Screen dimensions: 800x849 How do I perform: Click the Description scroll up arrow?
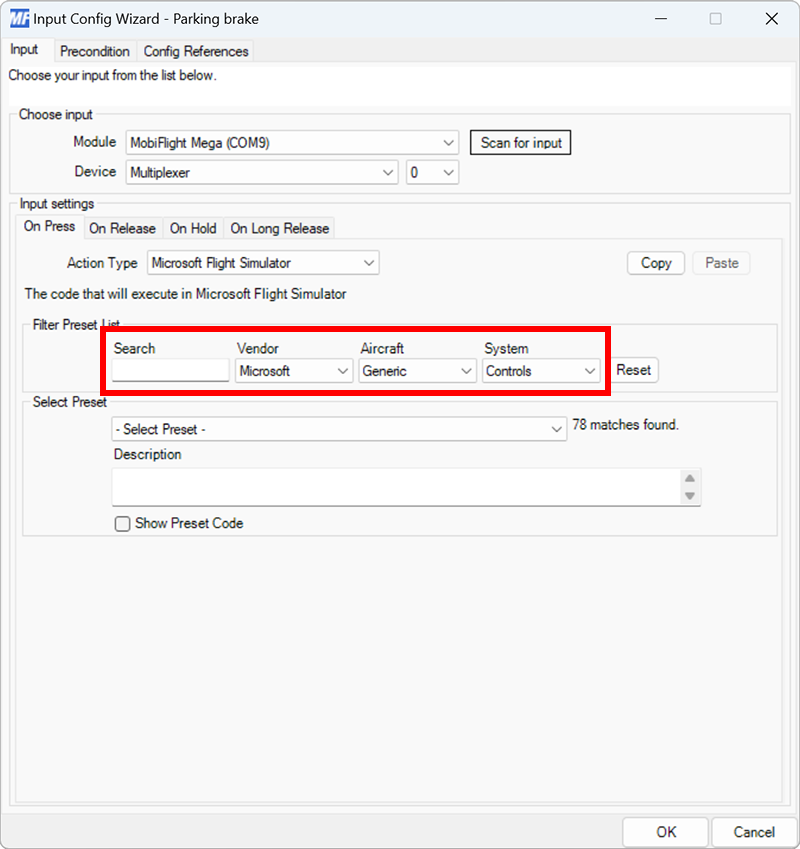(x=689, y=477)
